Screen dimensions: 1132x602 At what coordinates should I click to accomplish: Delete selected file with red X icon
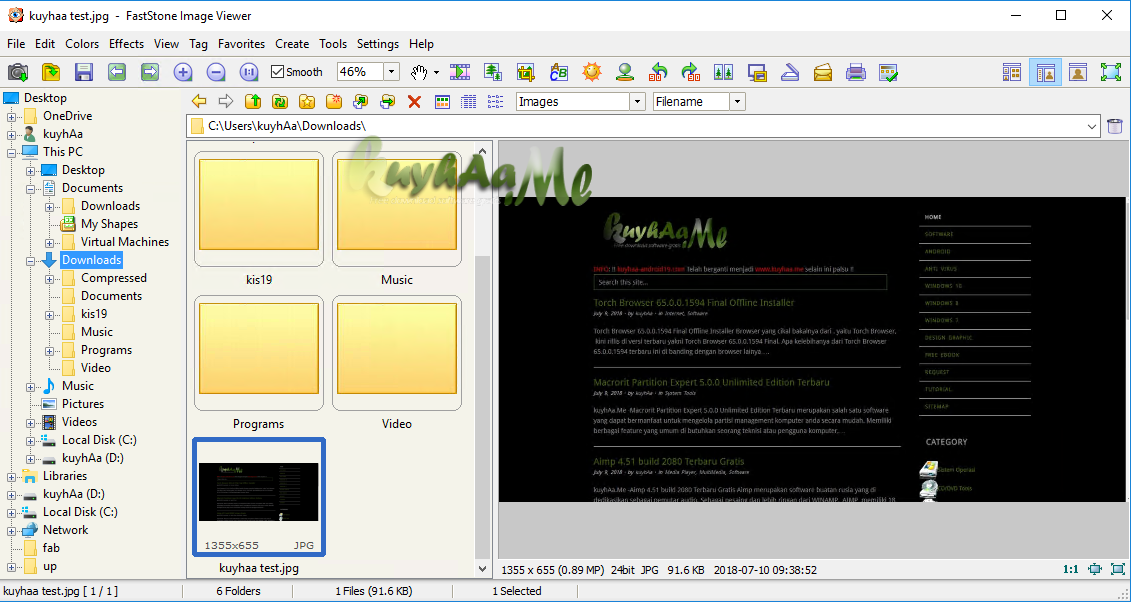click(414, 102)
